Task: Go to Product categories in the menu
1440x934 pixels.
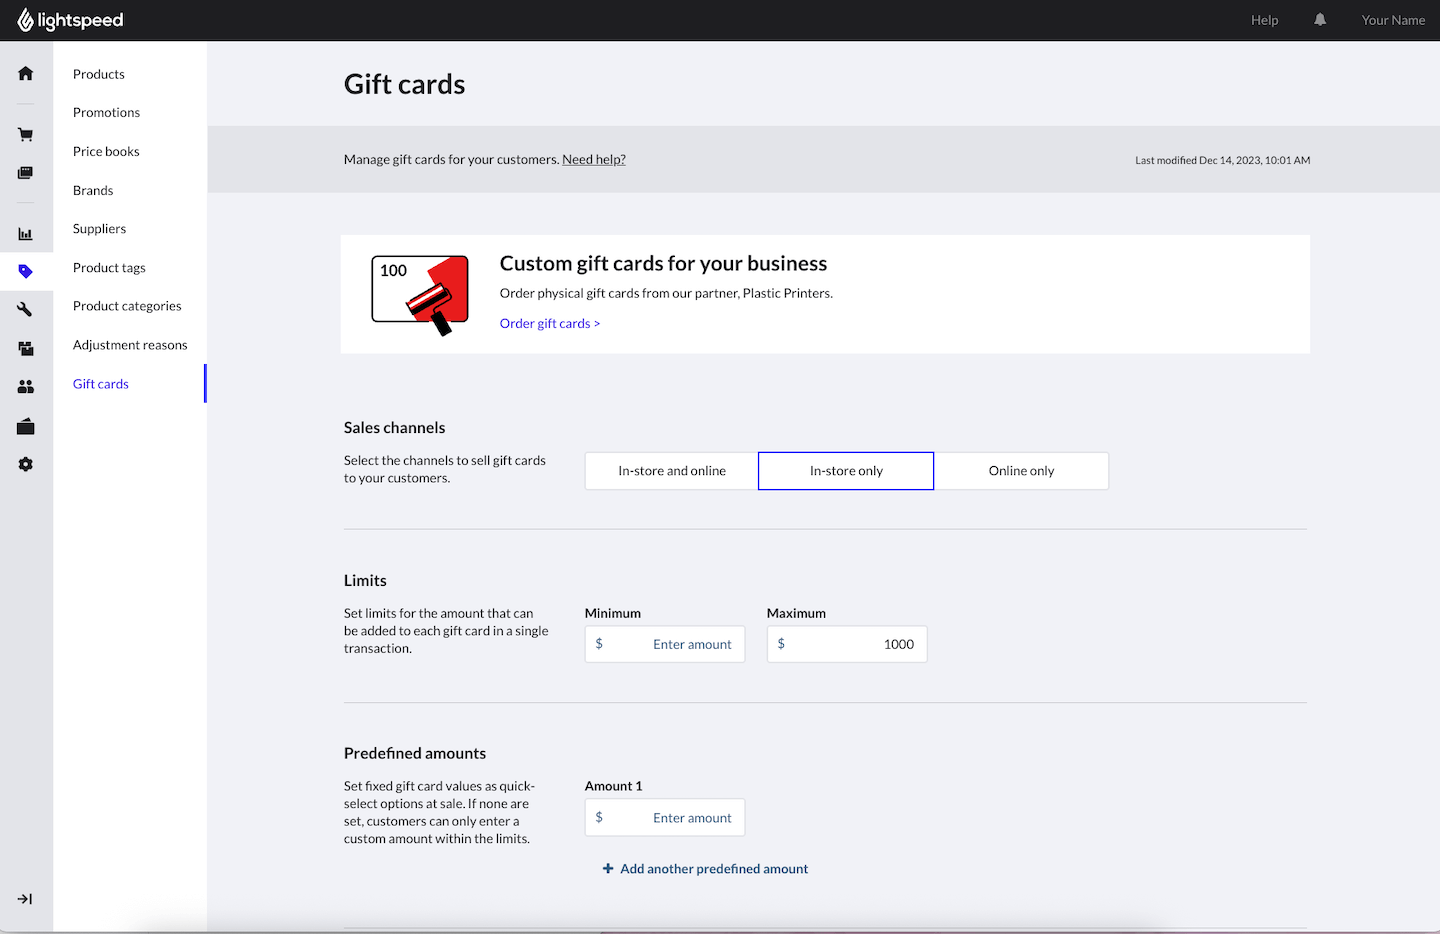Action: click(x=127, y=306)
